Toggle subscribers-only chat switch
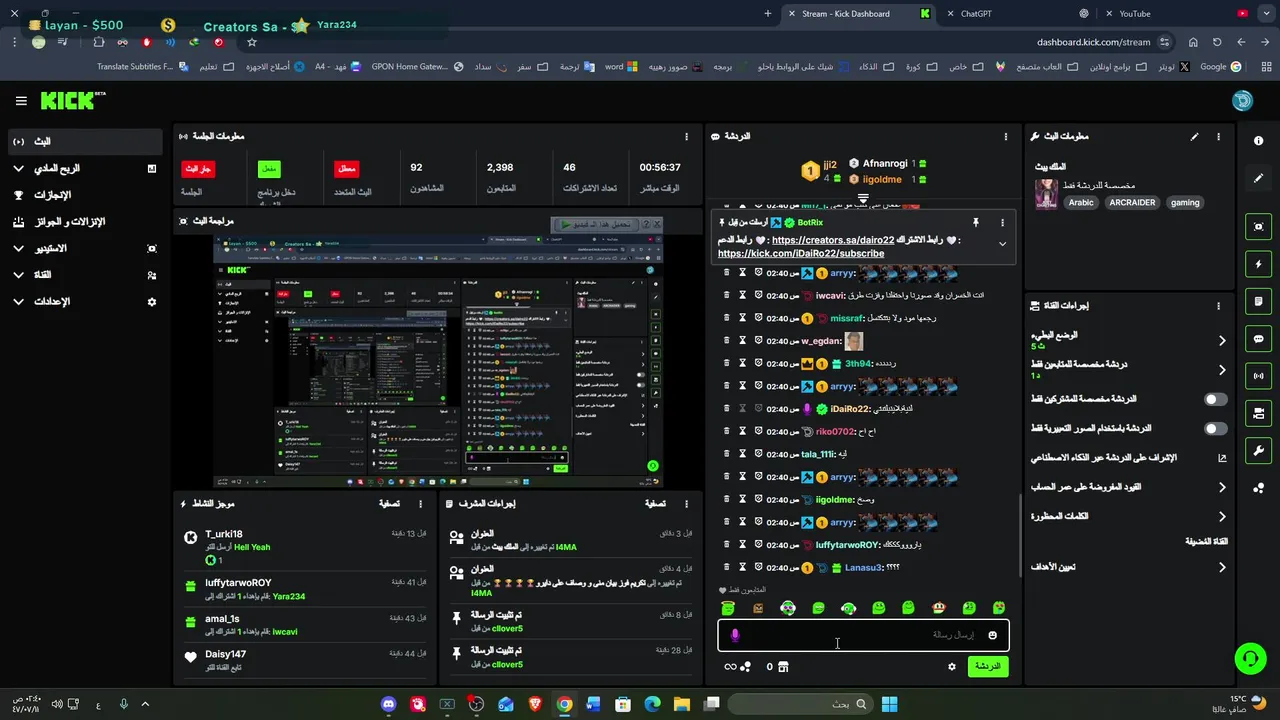 (1215, 399)
